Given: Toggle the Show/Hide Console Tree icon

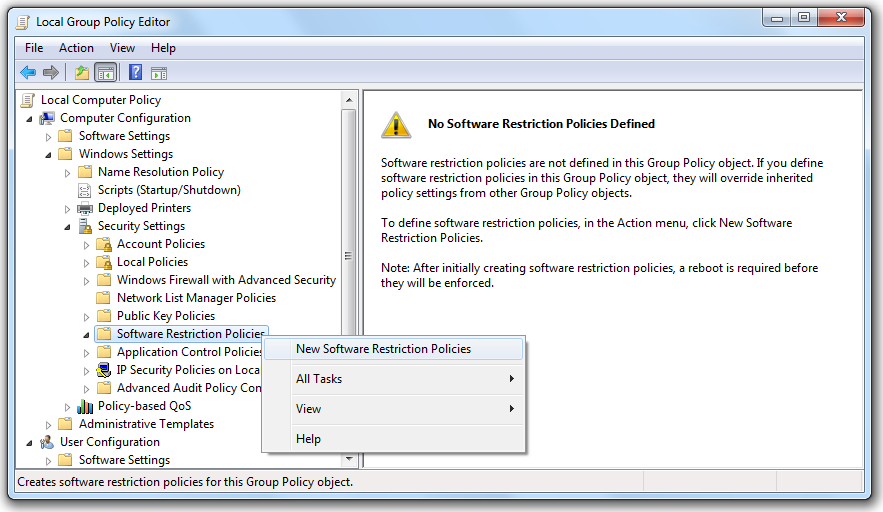Looking at the screenshot, I should pos(105,73).
